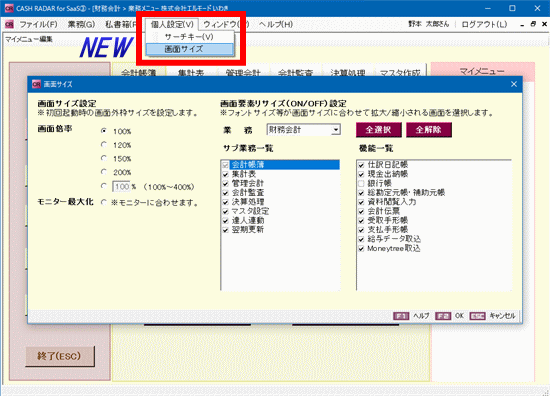Toggle the 達人連動 checkbox
The width and height of the screenshot is (550, 396).
(x=225, y=220)
